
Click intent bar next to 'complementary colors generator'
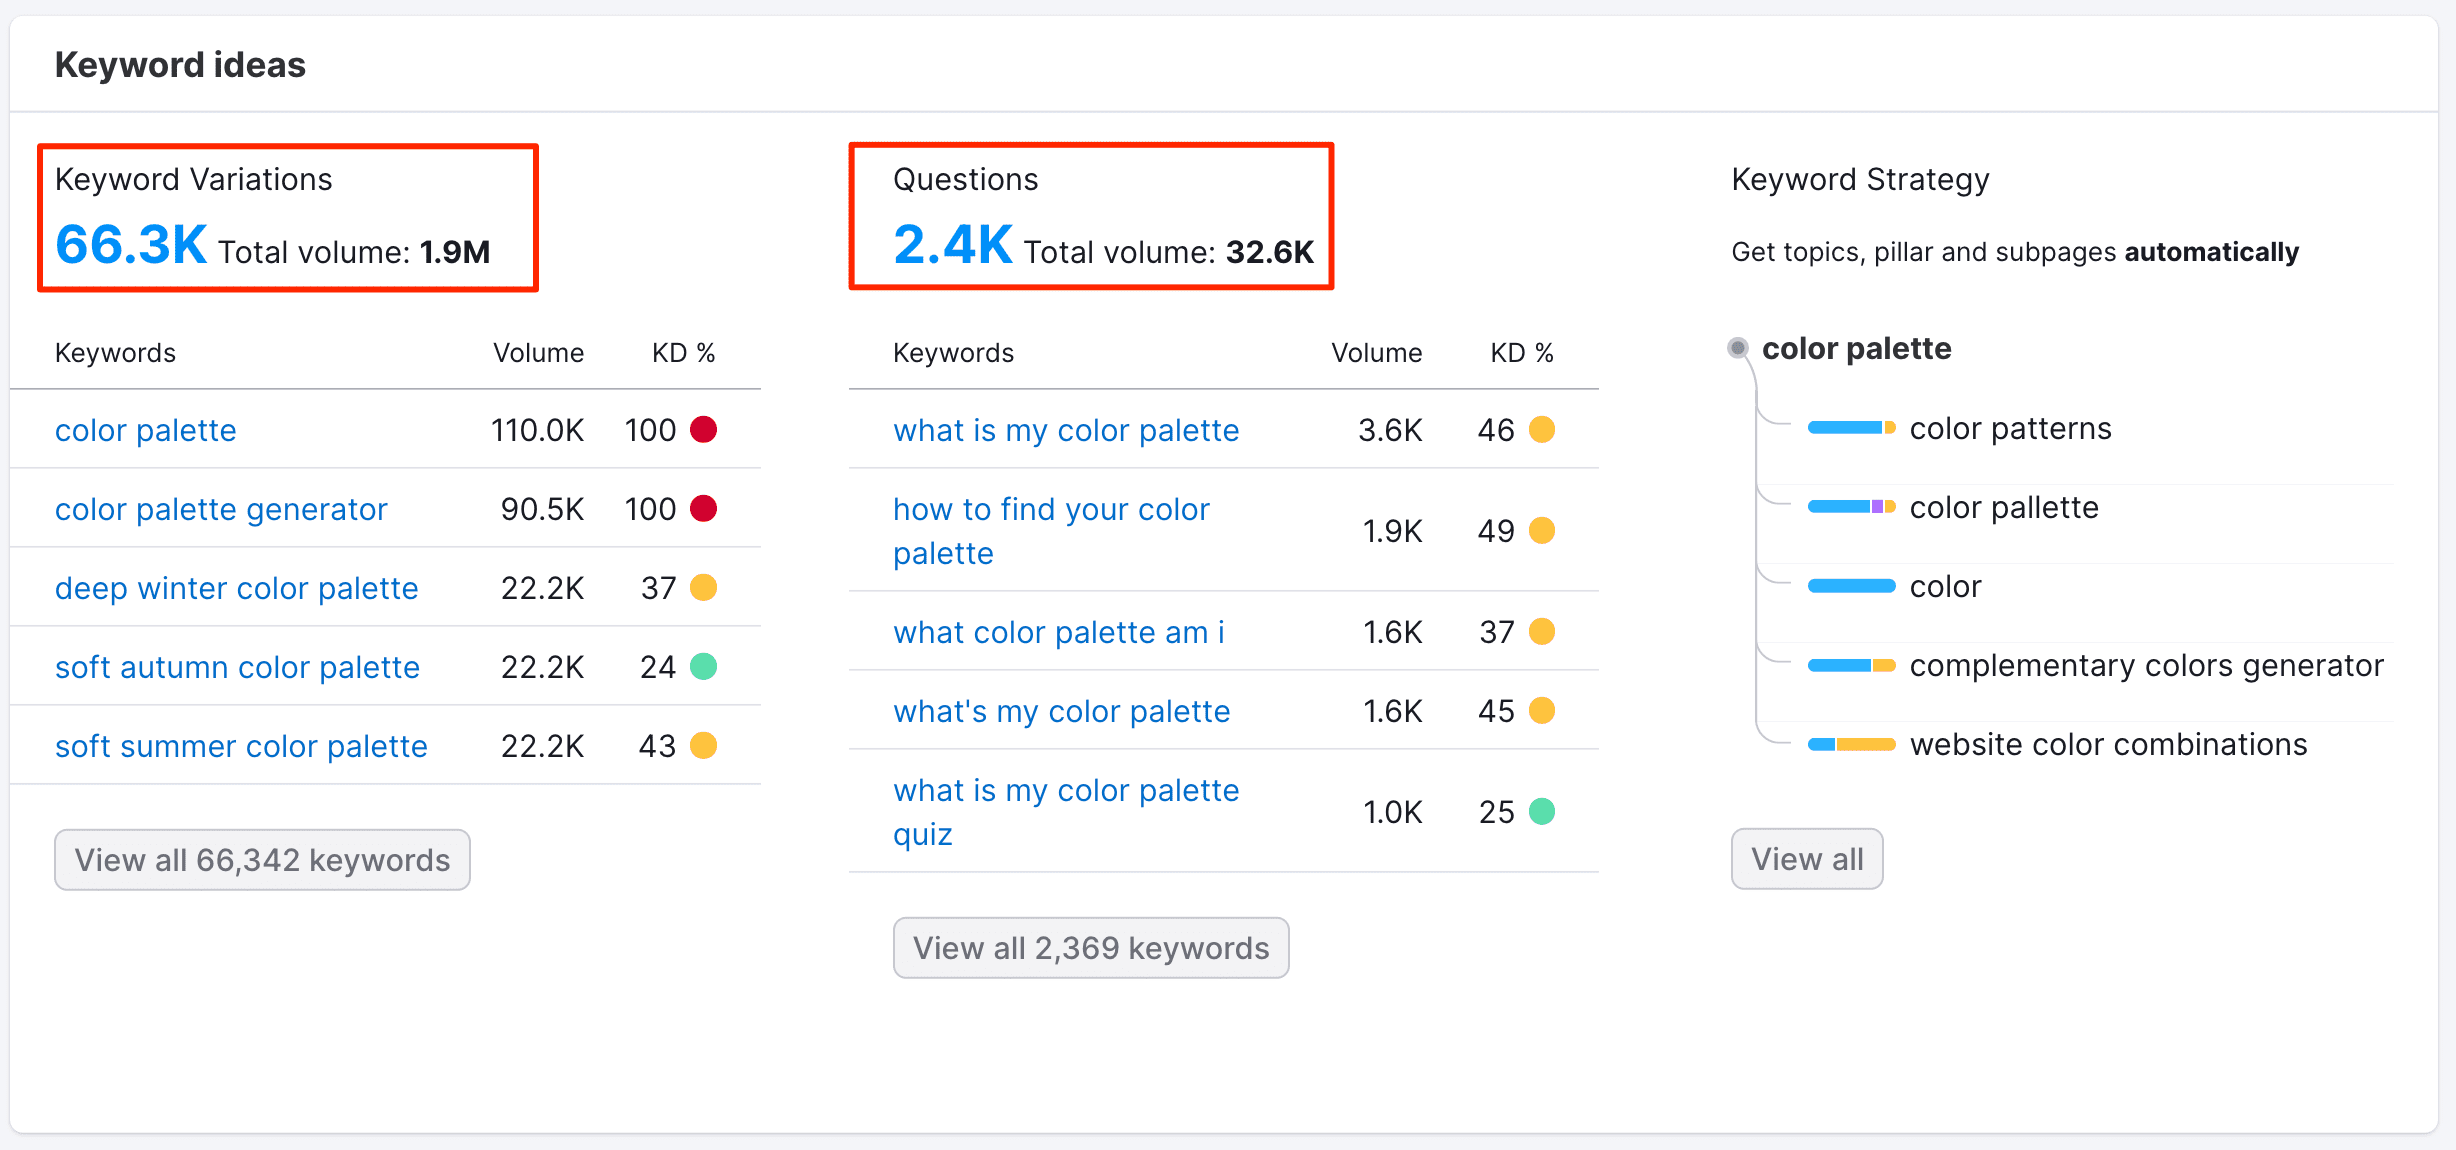(1851, 665)
